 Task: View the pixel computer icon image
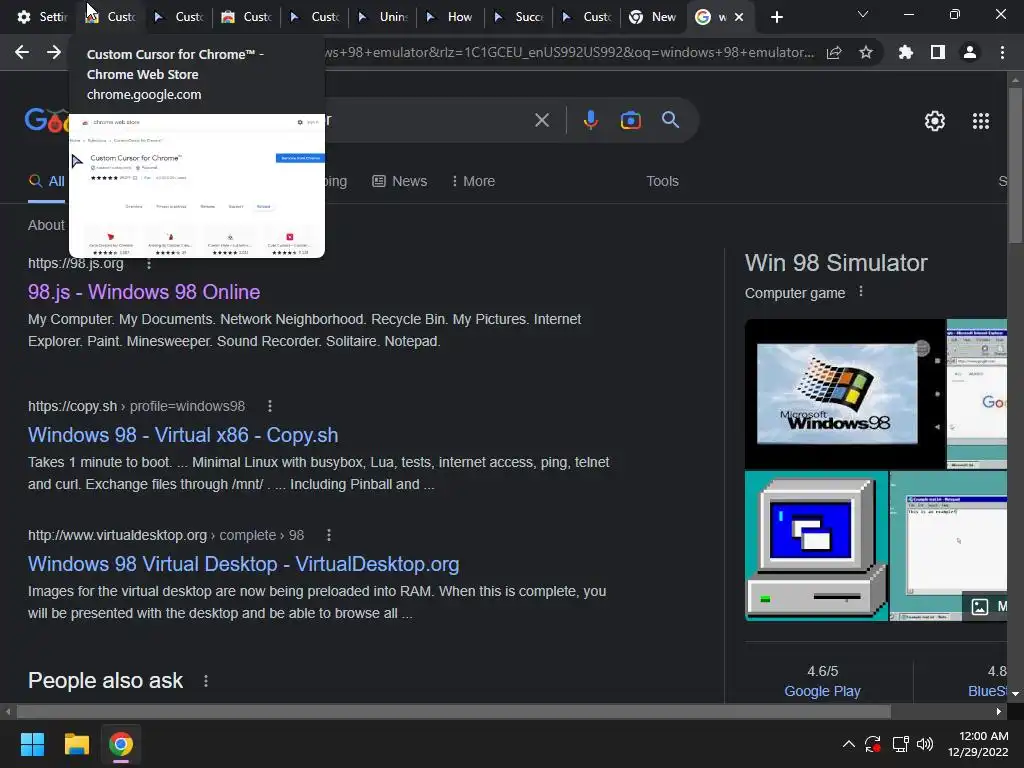pyautogui.click(x=816, y=546)
